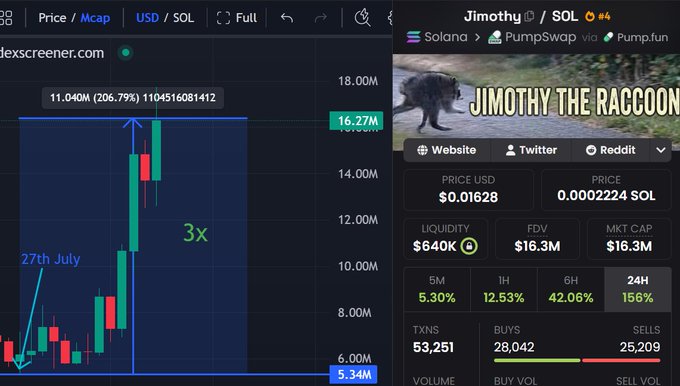Screen dimensions: 680x386
Task: Select the 6H timeframe tab
Action: coord(571,289)
